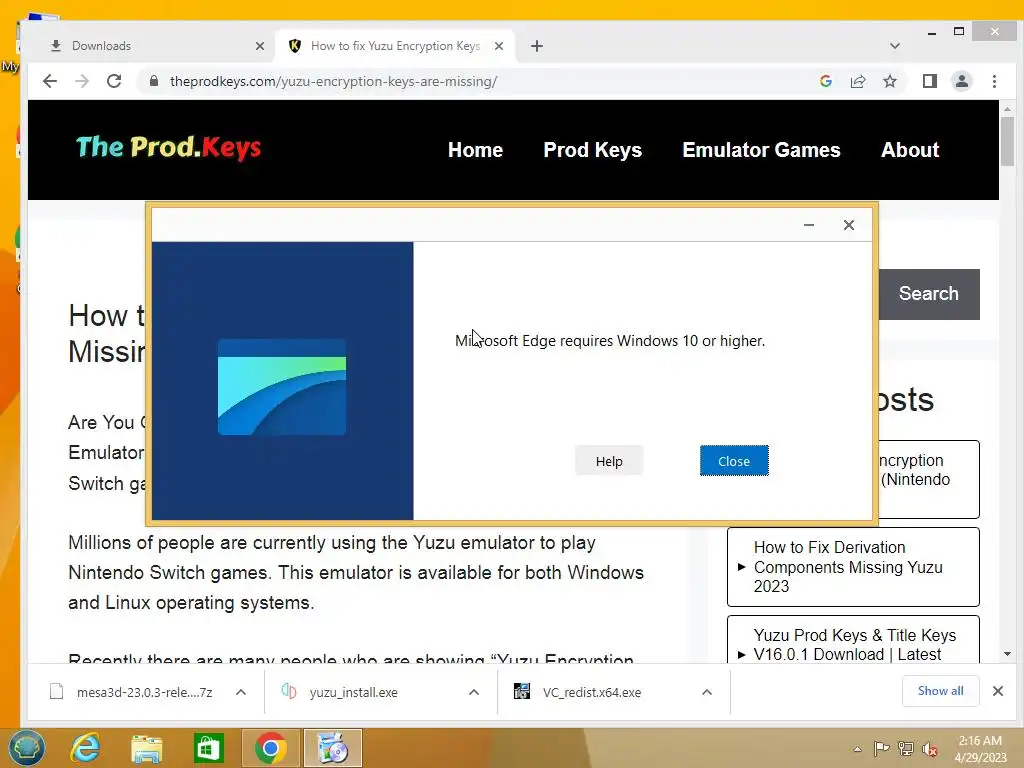The image size is (1024, 768).
Task: Open the Chrome profile avatar
Action: [961, 81]
